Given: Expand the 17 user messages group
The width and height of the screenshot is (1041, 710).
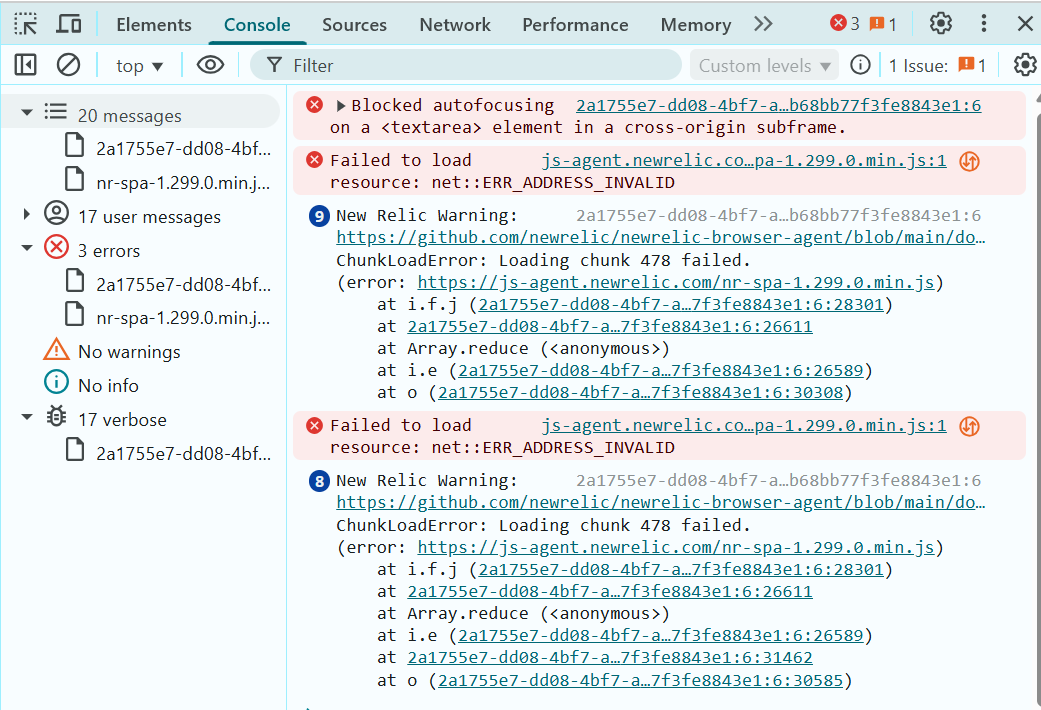Looking at the screenshot, I should (27, 215).
